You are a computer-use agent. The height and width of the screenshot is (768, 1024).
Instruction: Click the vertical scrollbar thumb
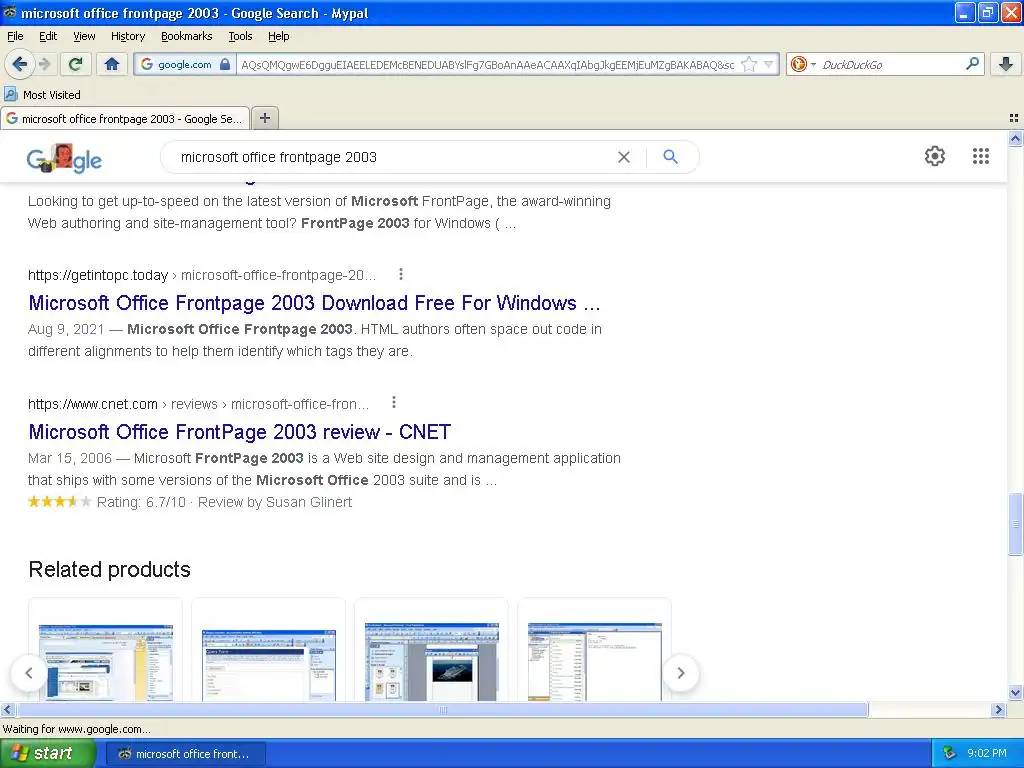pos(1015,524)
